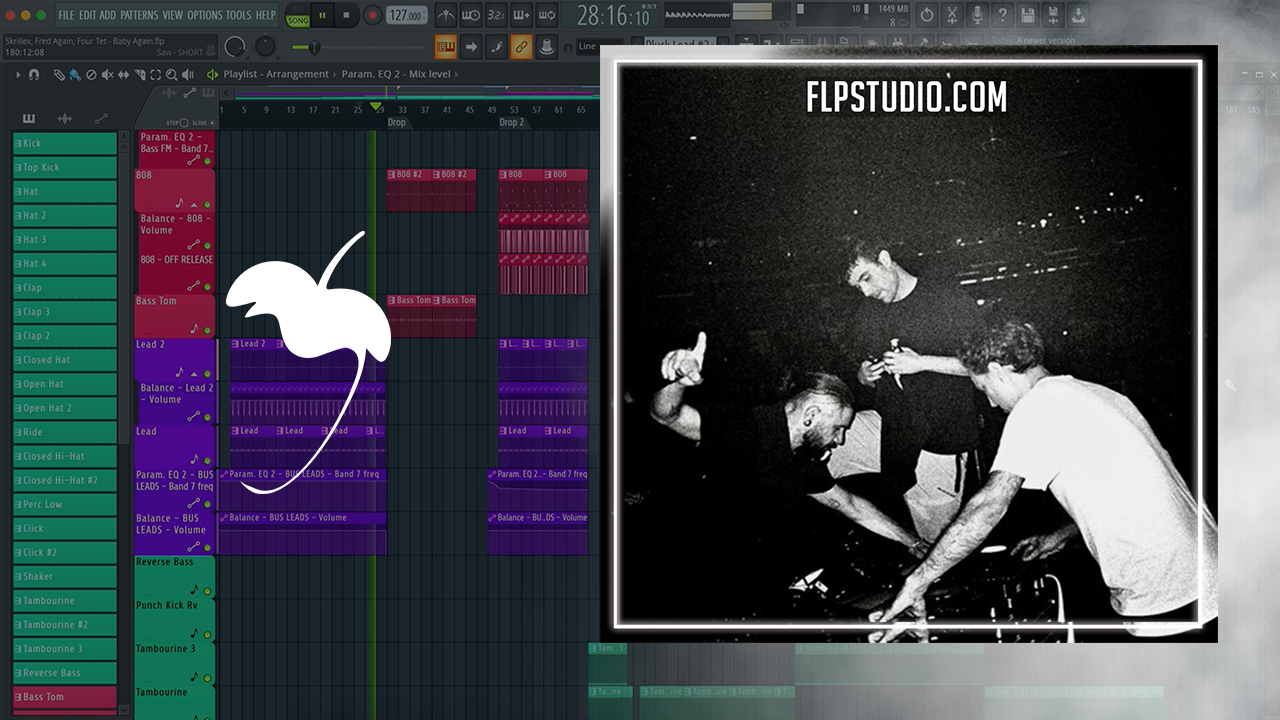Screen dimensions: 1280x720
Task: Click the record button in transport
Action: (x=372, y=15)
